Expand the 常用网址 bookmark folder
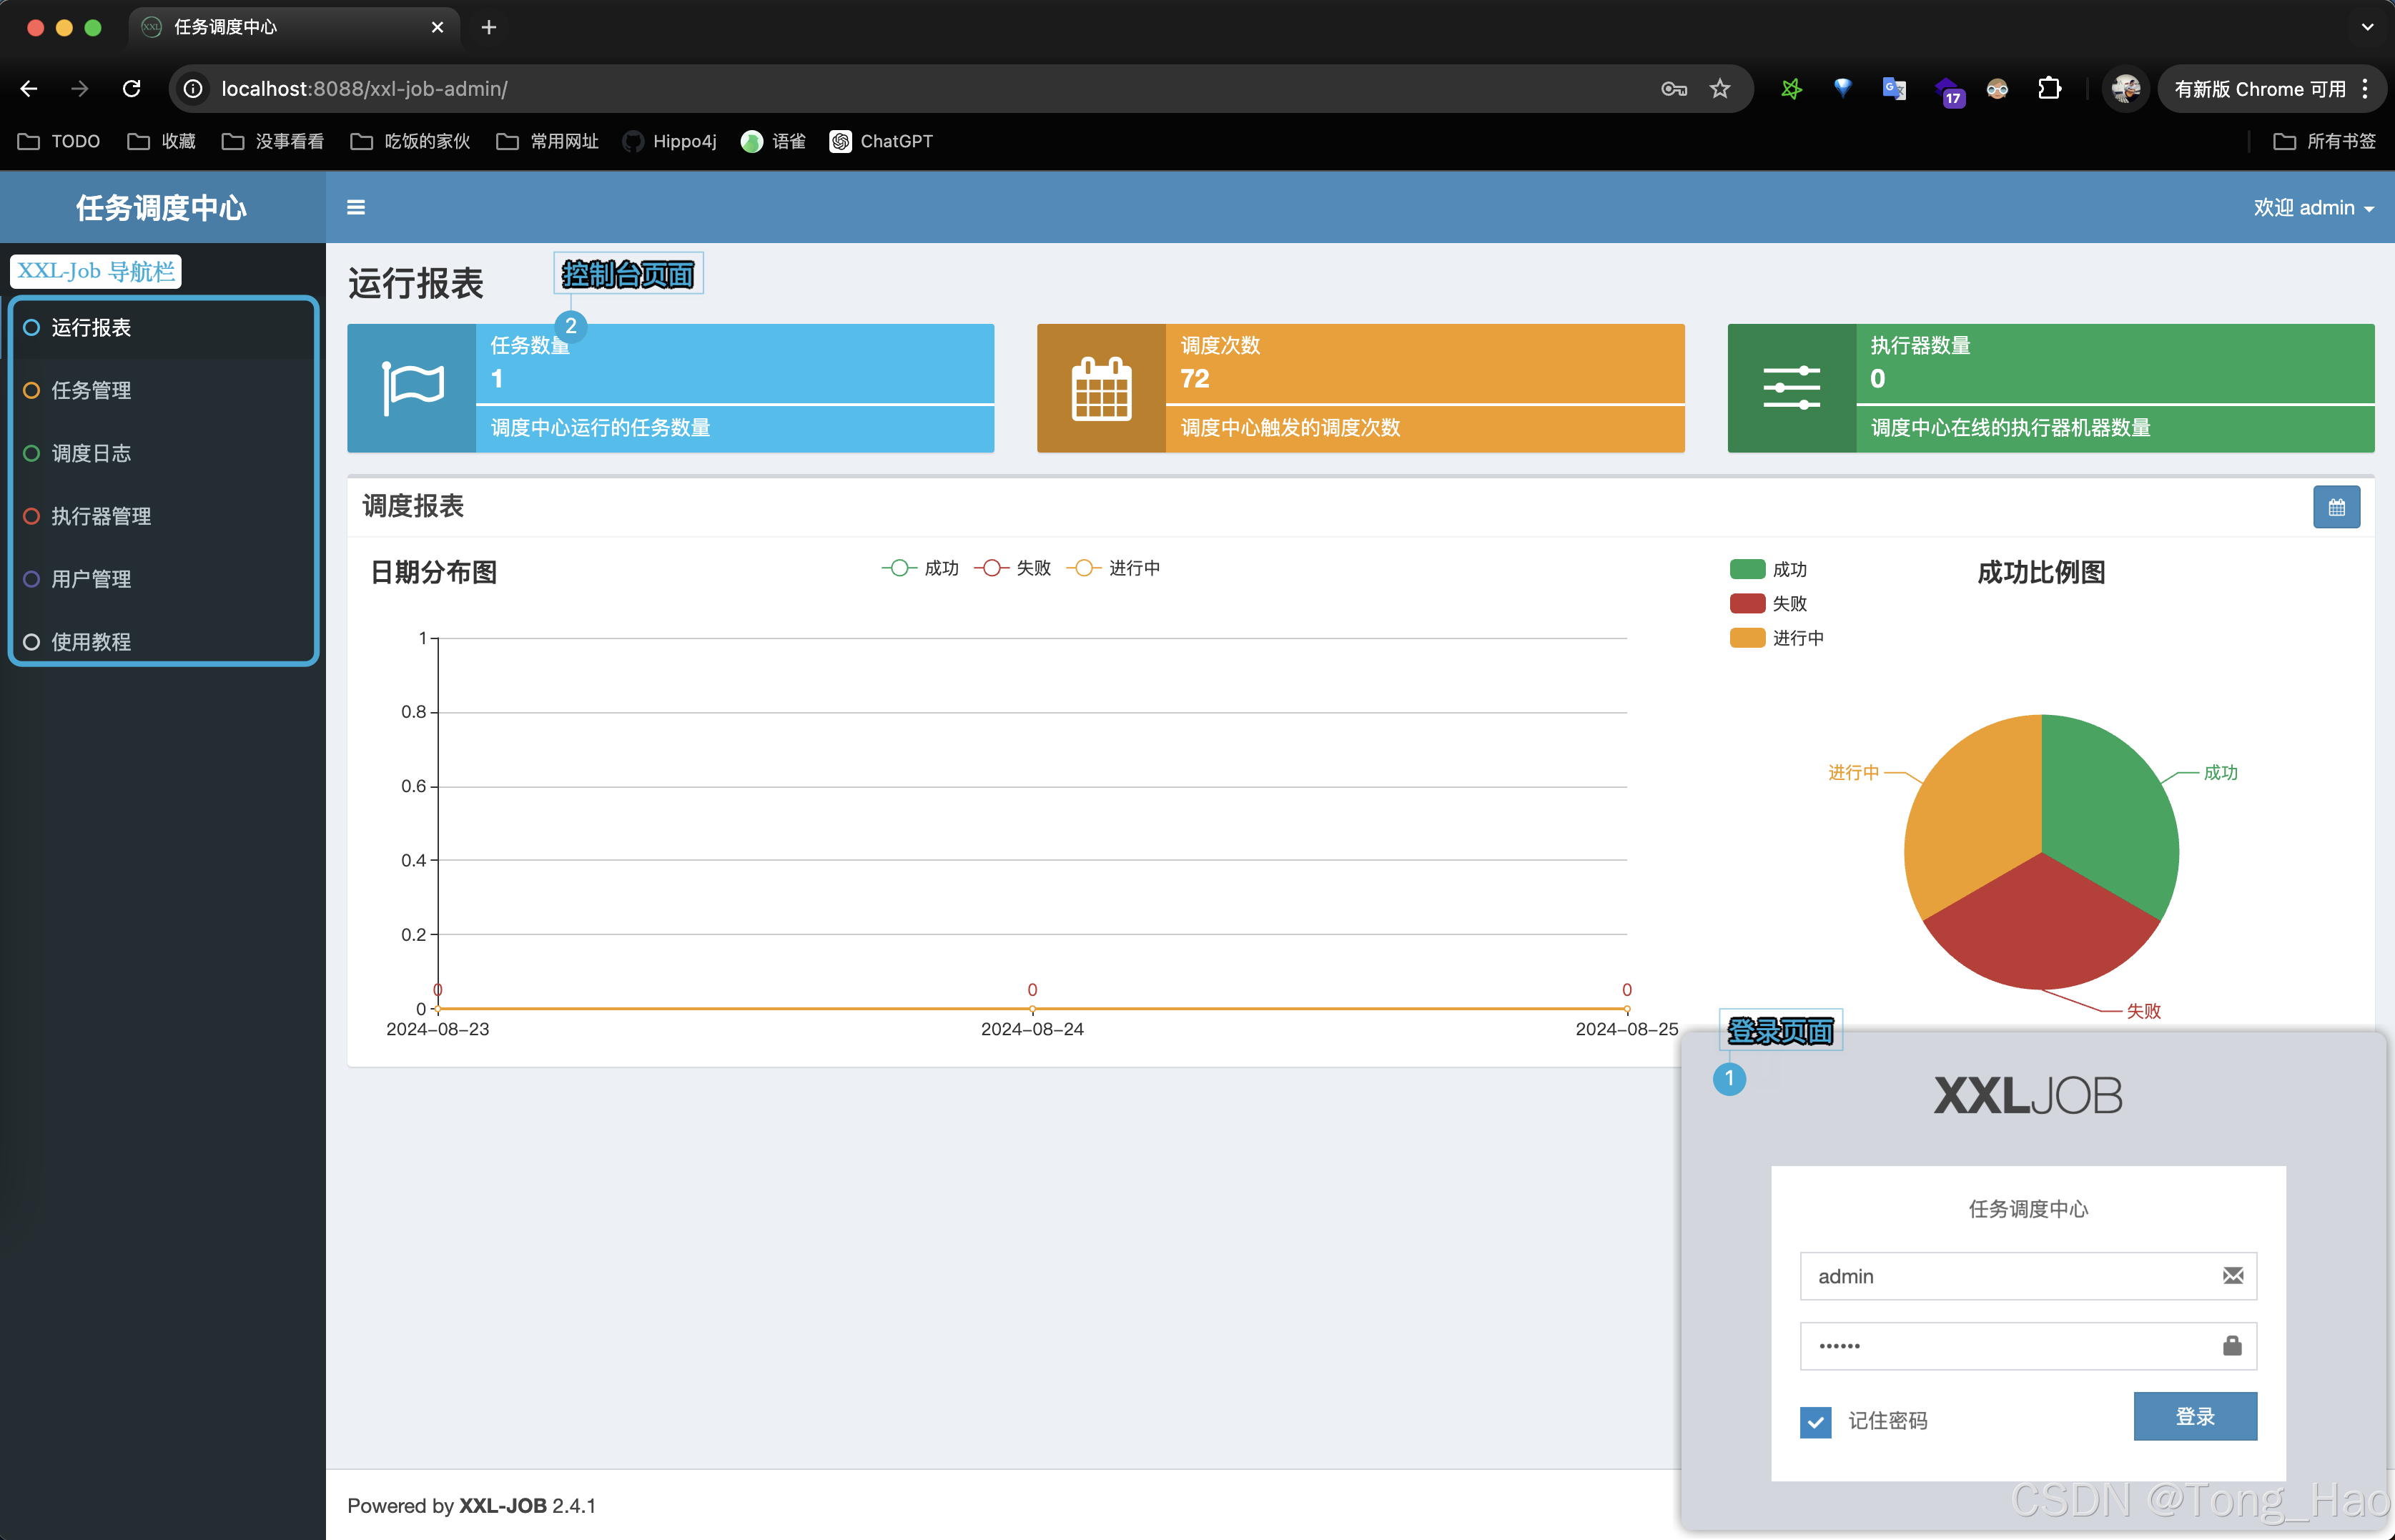The height and width of the screenshot is (1540, 2395). 547,141
